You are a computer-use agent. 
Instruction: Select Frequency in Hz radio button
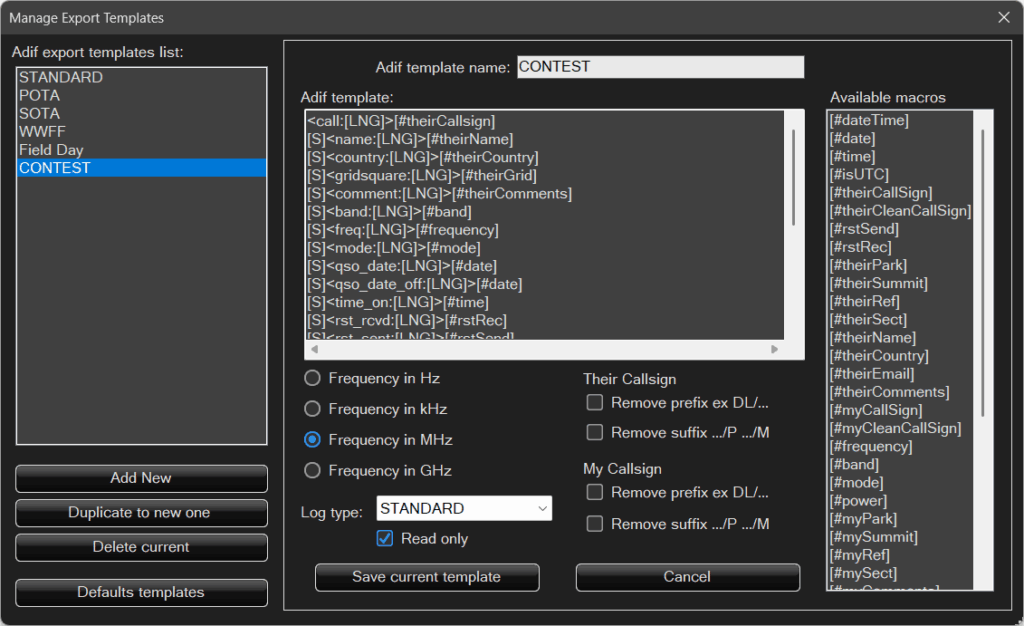(x=313, y=378)
